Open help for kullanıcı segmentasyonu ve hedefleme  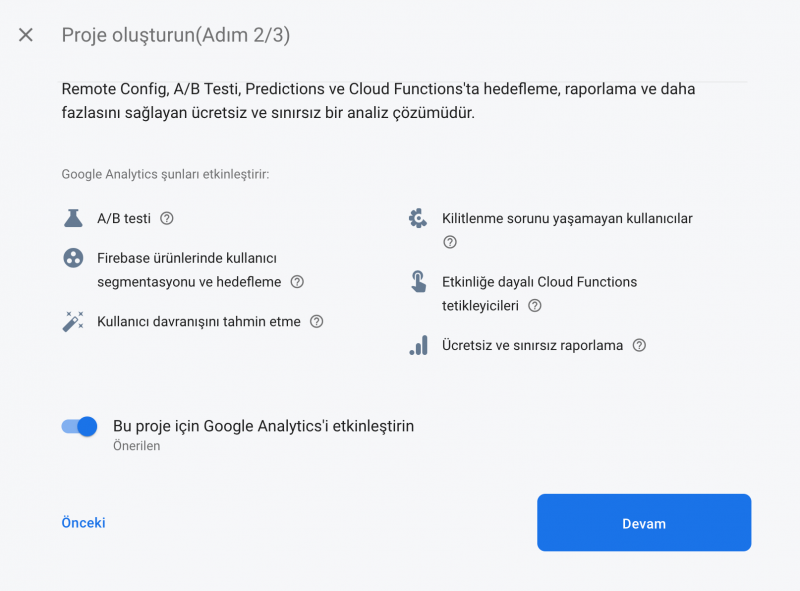296,282
